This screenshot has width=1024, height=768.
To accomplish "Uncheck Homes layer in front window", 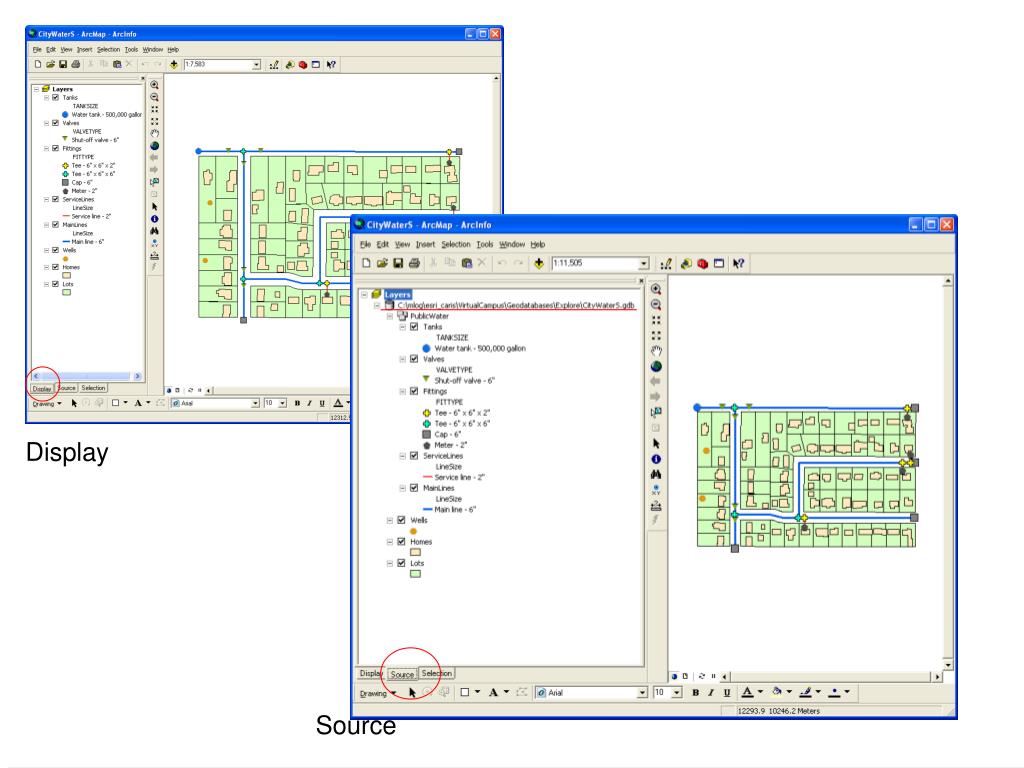I will [x=402, y=541].
